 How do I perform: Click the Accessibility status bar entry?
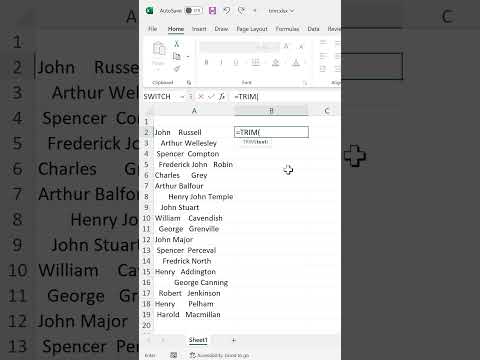[x=219, y=356]
